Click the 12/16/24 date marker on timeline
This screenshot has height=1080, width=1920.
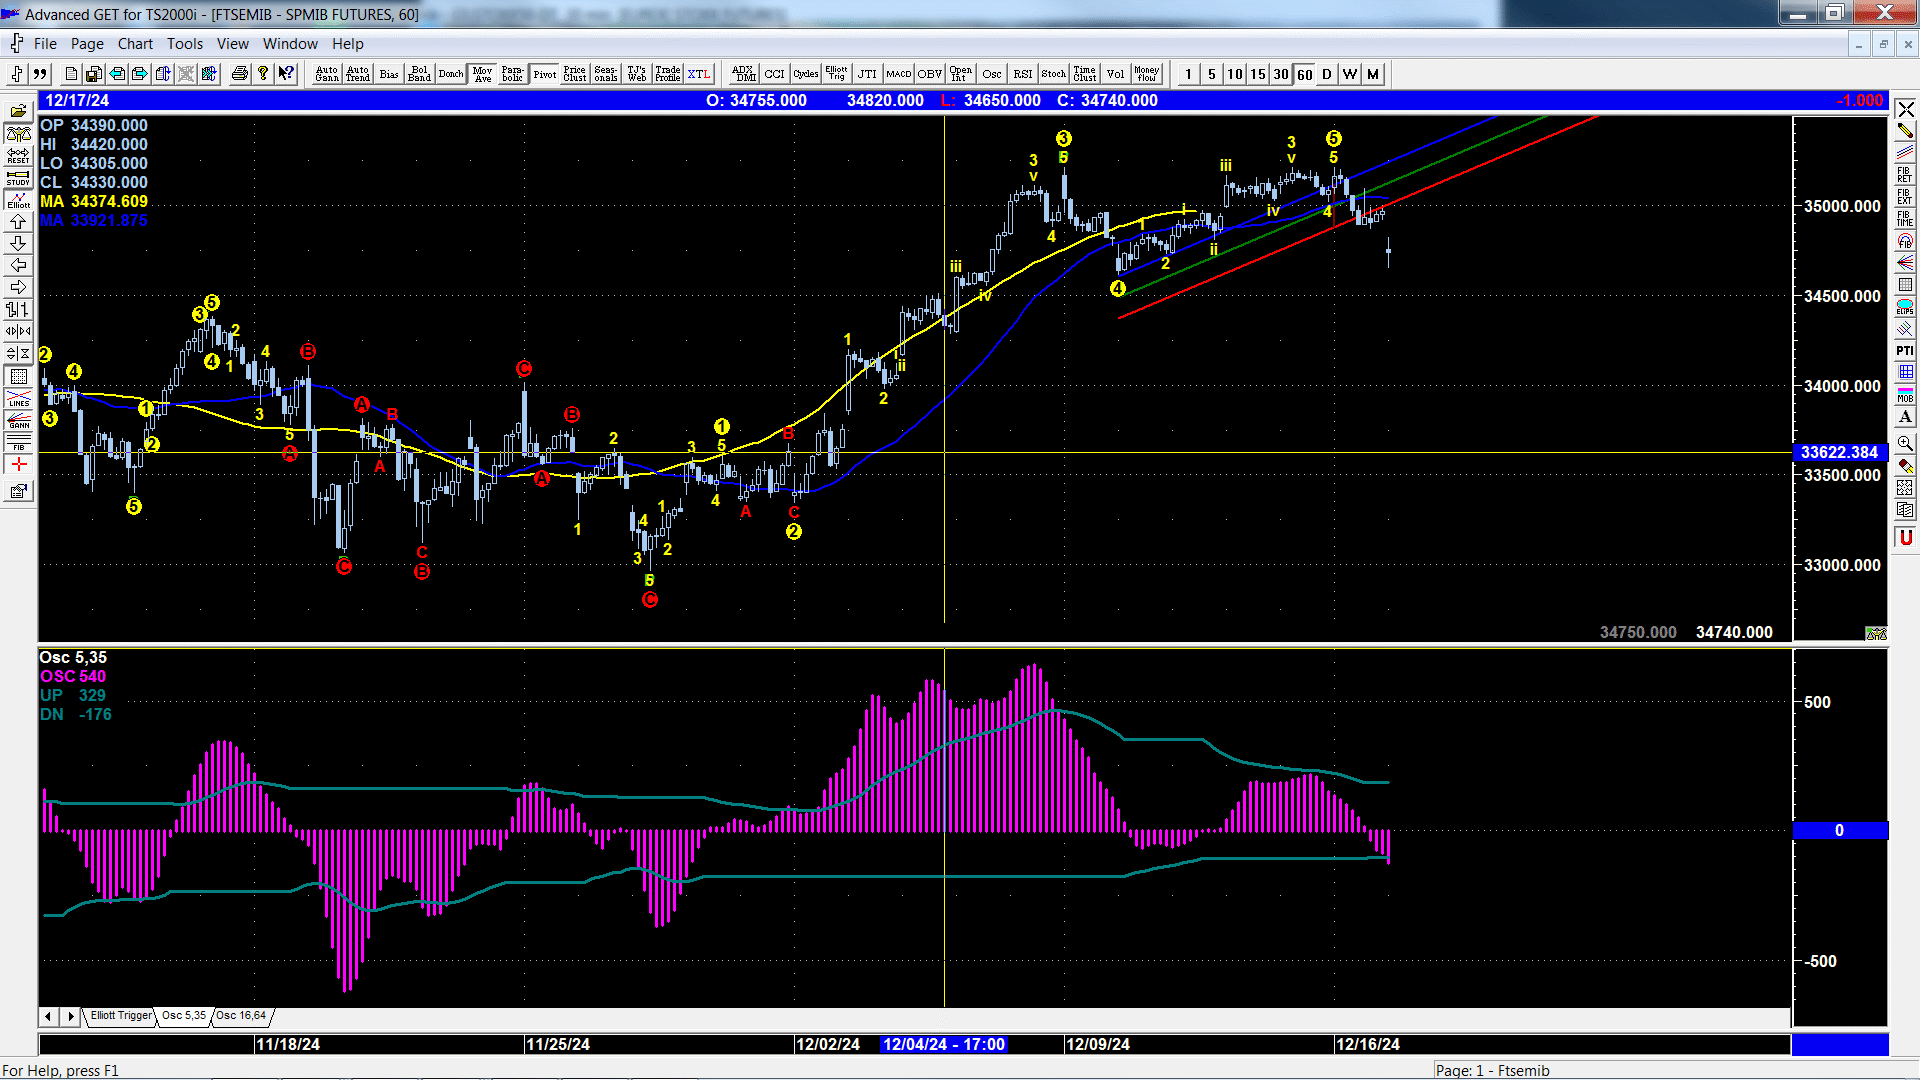[1367, 1044]
